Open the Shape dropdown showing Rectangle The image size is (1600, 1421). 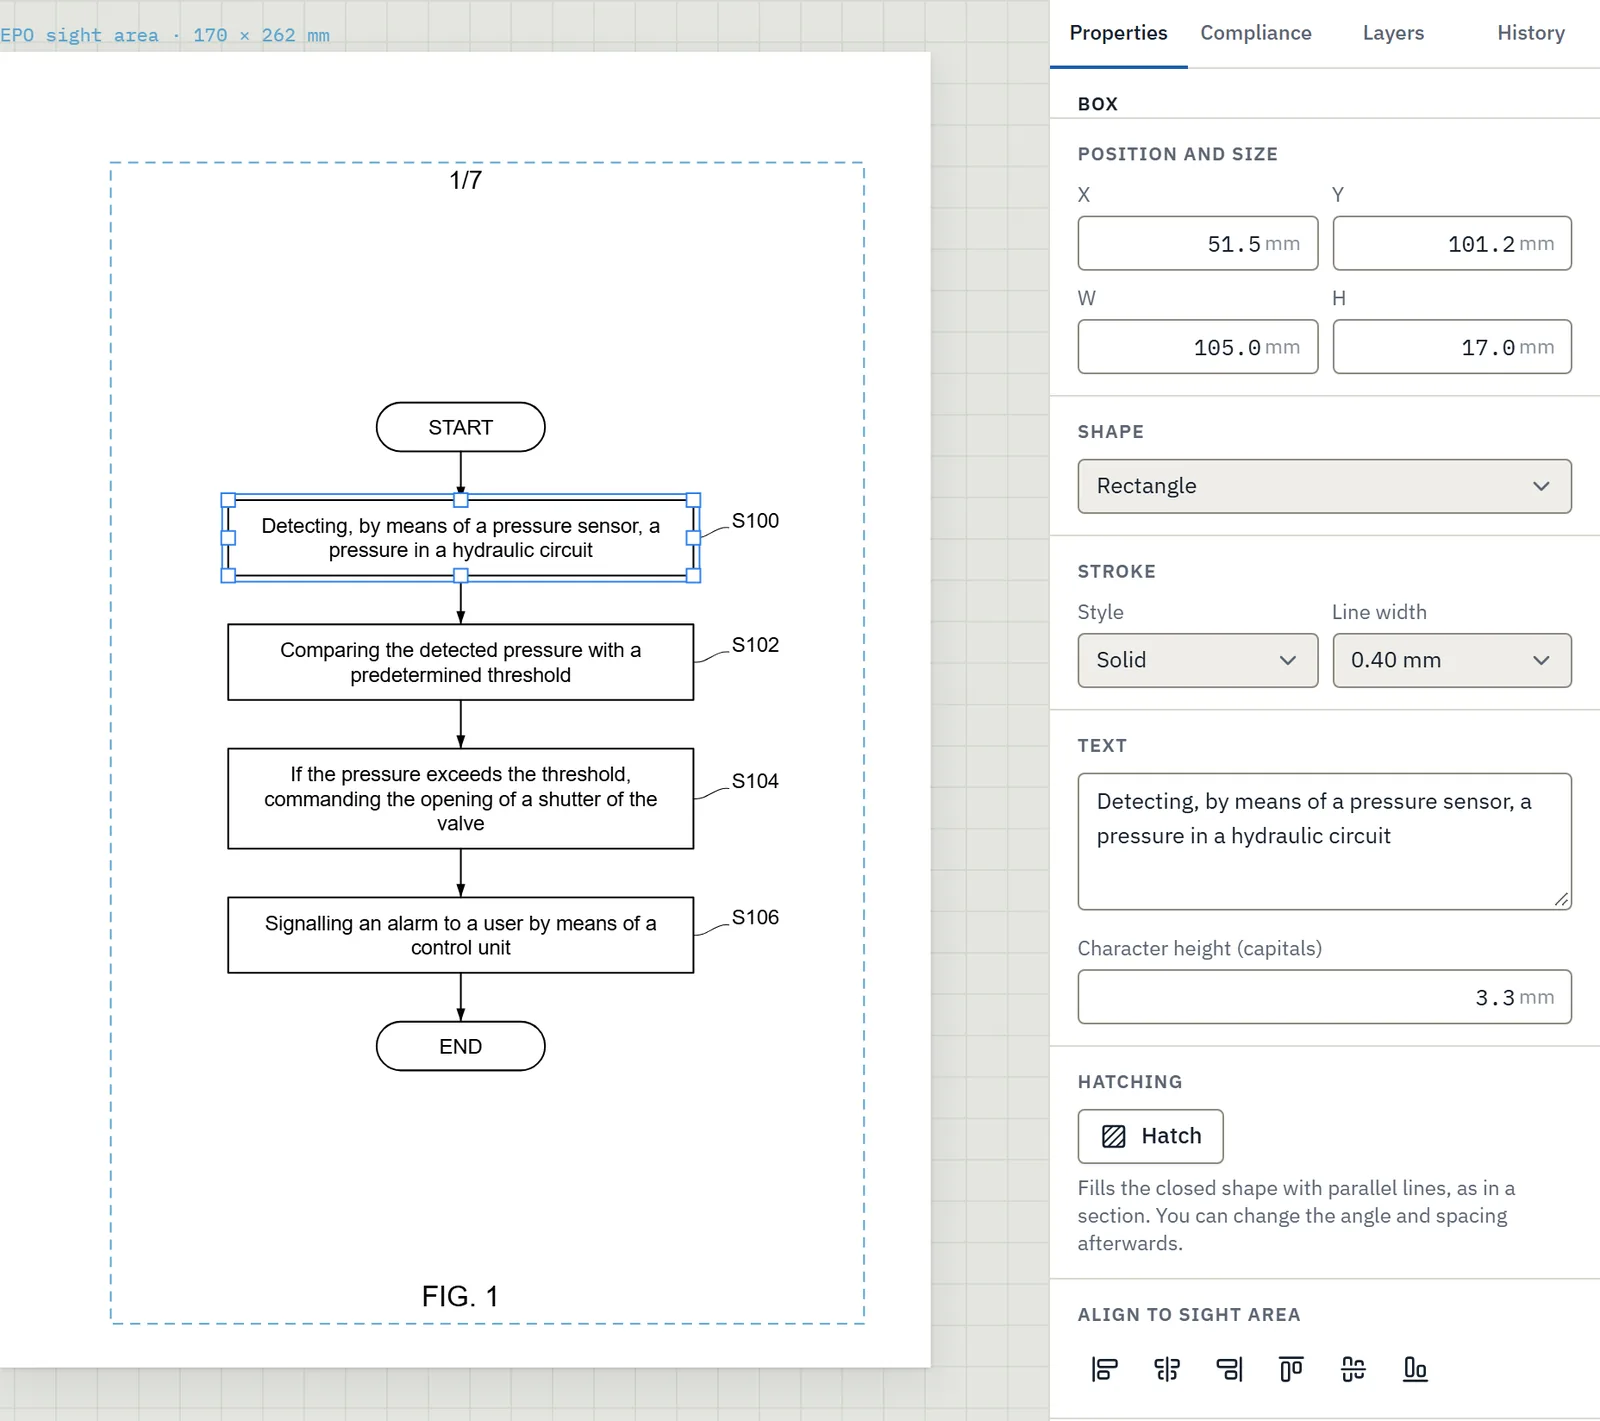point(1324,486)
